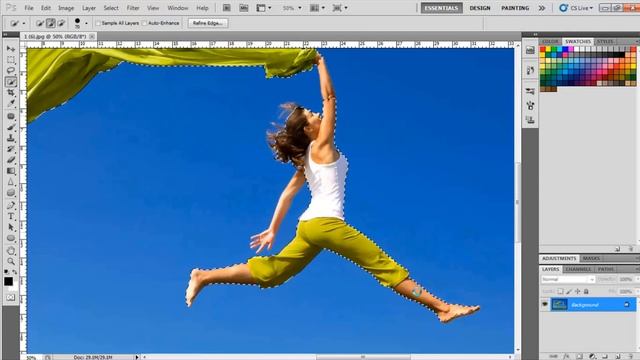Toggle Lock position

point(578,291)
